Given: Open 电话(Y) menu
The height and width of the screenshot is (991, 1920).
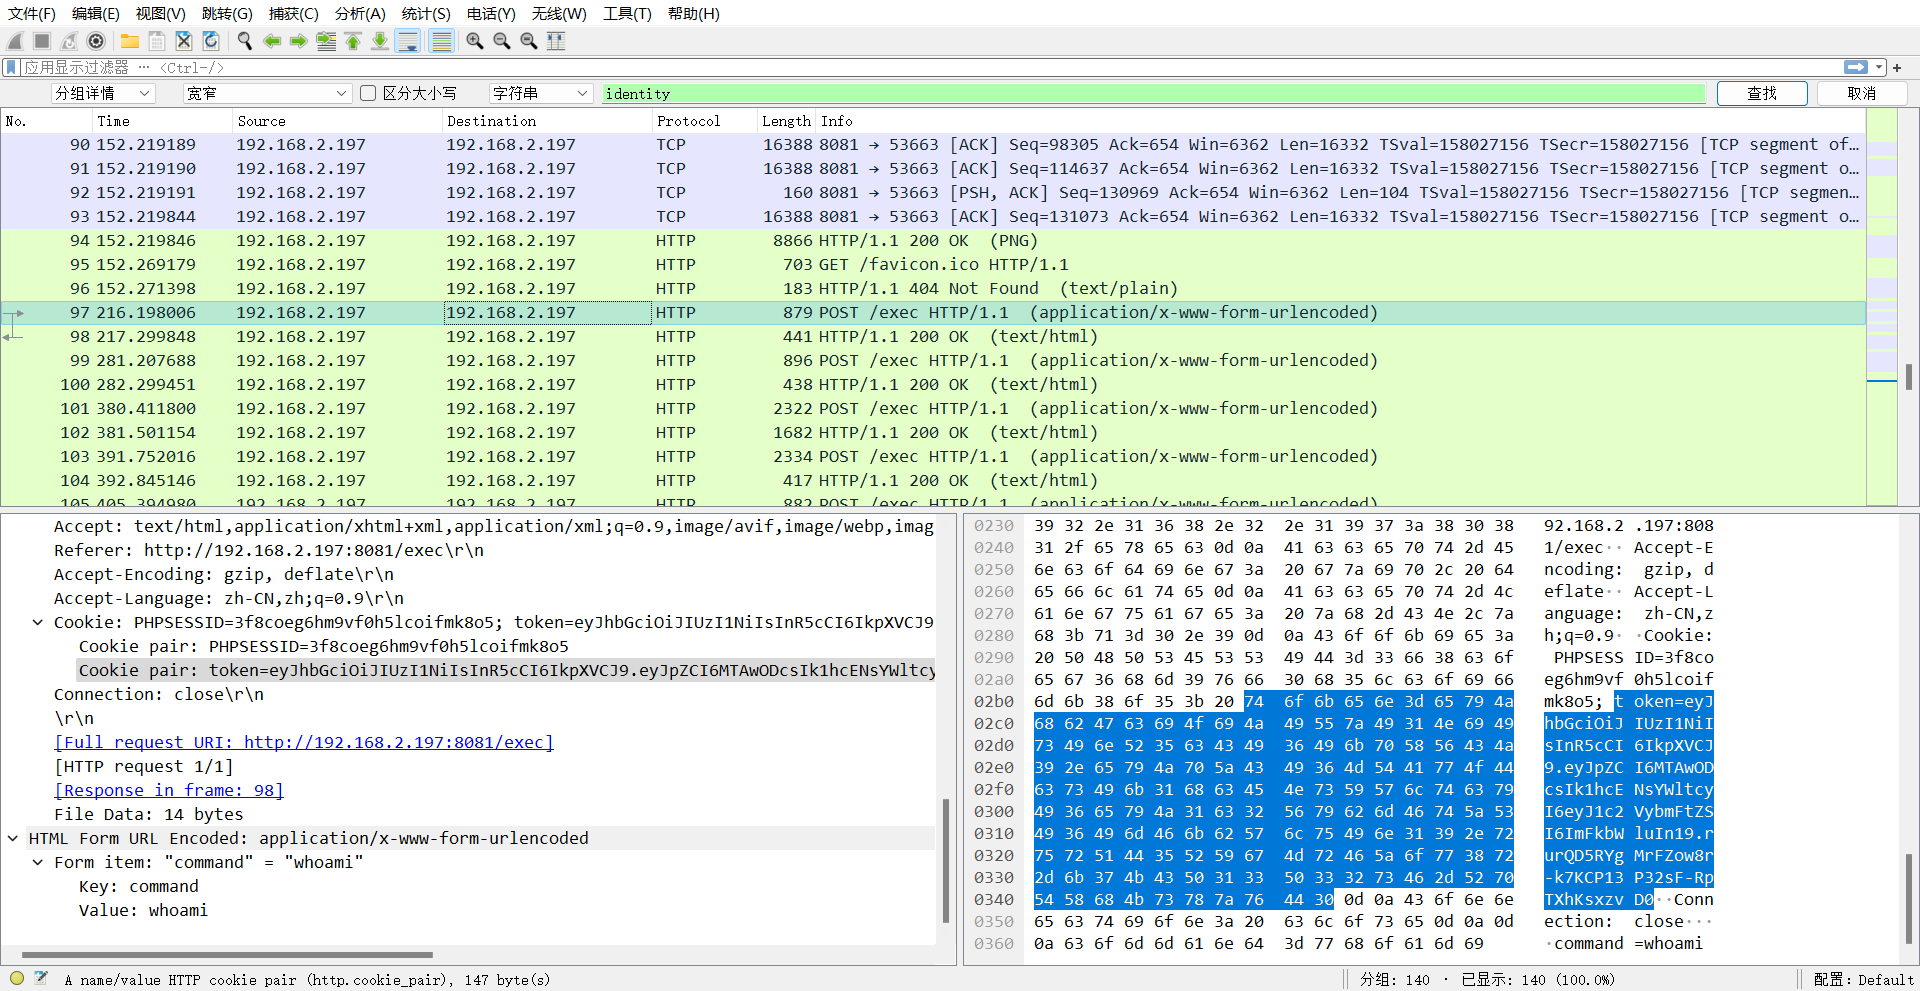Looking at the screenshot, I should pyautogui.click(x=491, y=14).
